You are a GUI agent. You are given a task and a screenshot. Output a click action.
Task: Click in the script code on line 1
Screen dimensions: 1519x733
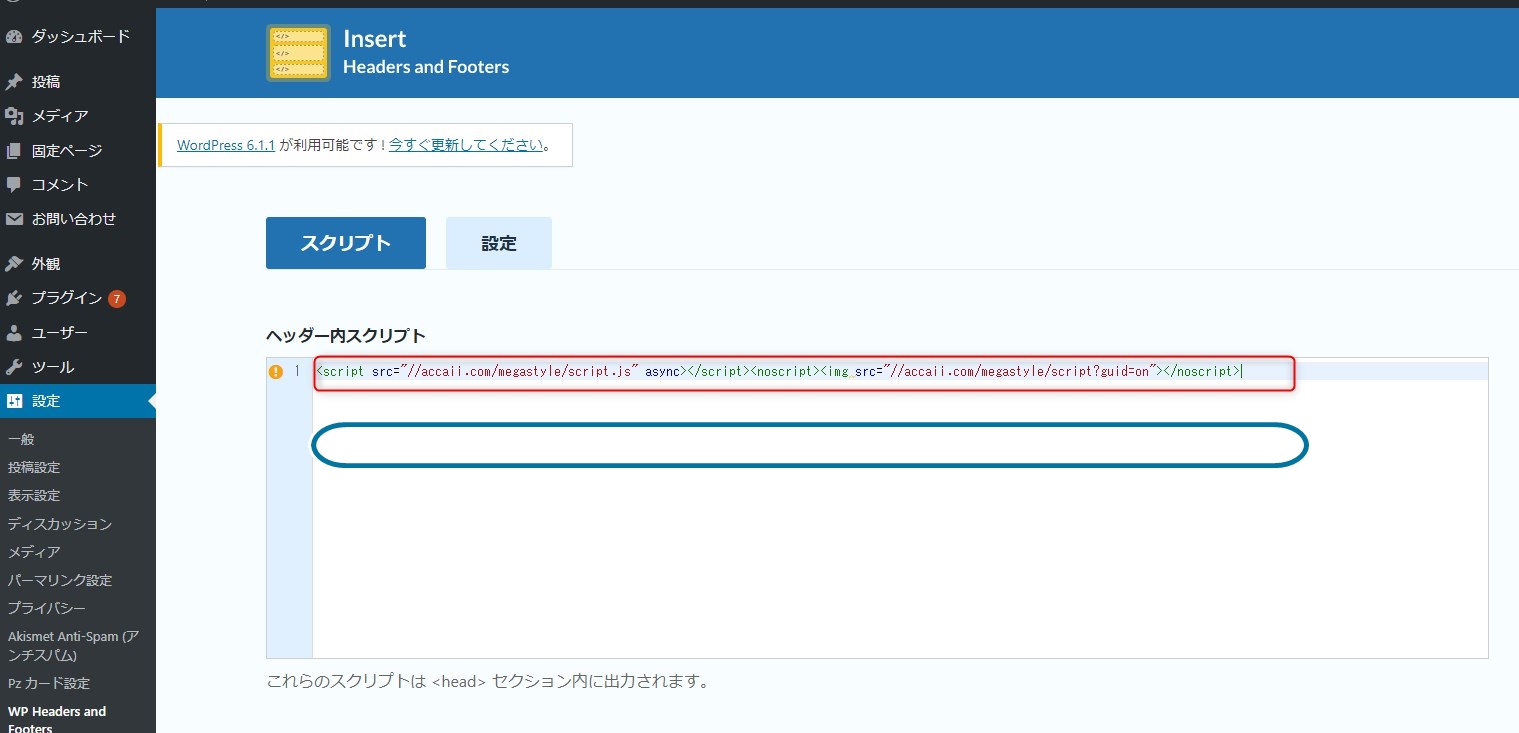[x=778, y=371]
